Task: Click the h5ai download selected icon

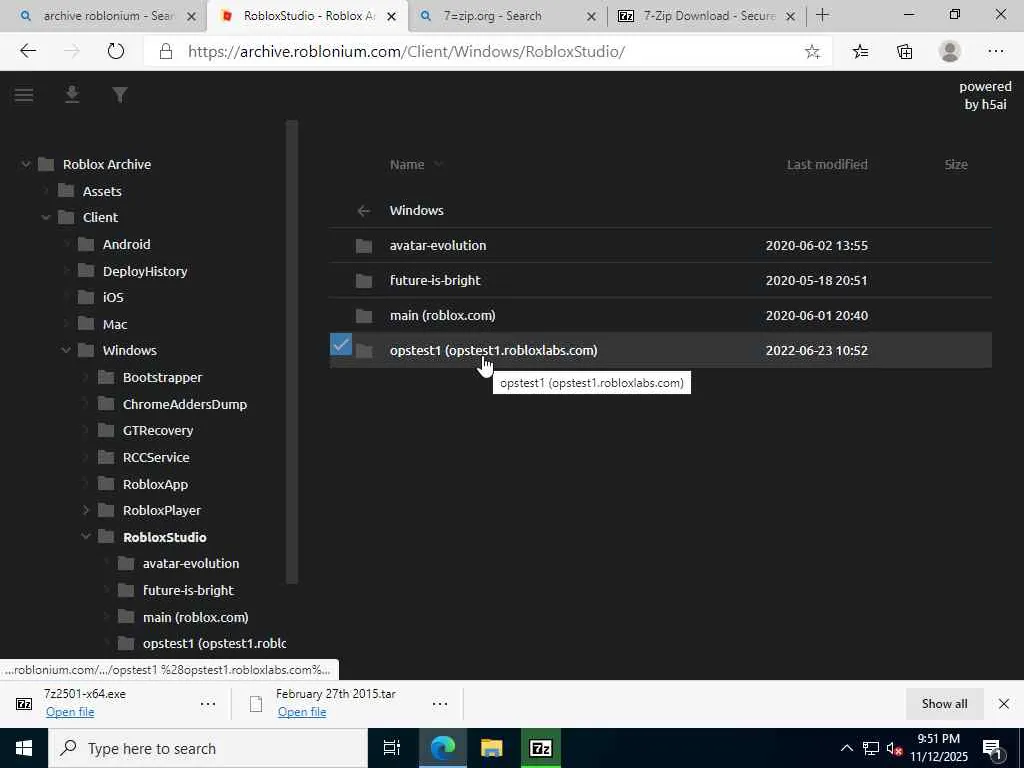Action: point(72,95)
